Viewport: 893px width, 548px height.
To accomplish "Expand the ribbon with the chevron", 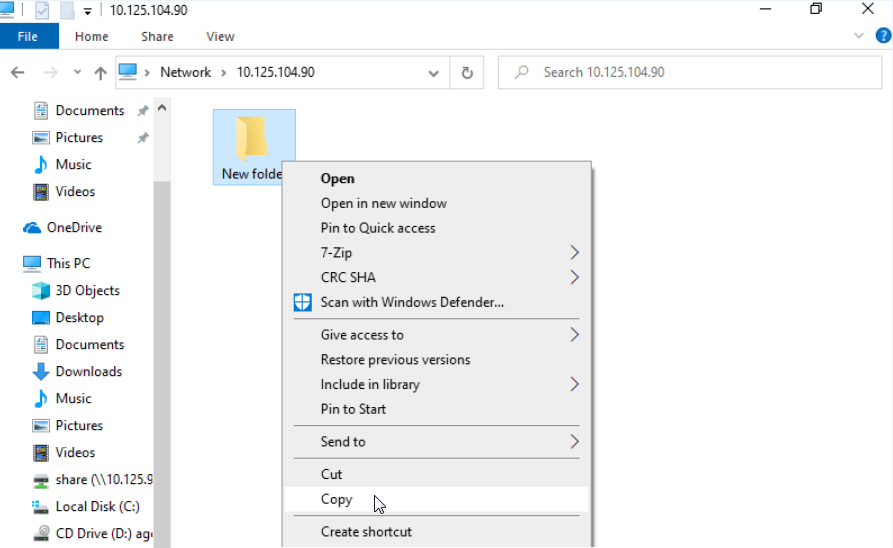I will 859,36.
